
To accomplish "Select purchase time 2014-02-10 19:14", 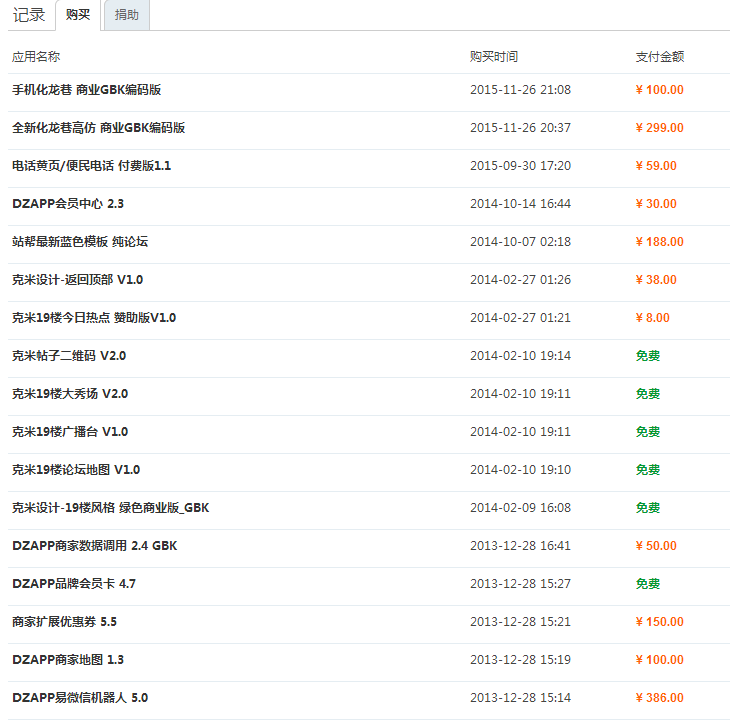I will (520, 356).
